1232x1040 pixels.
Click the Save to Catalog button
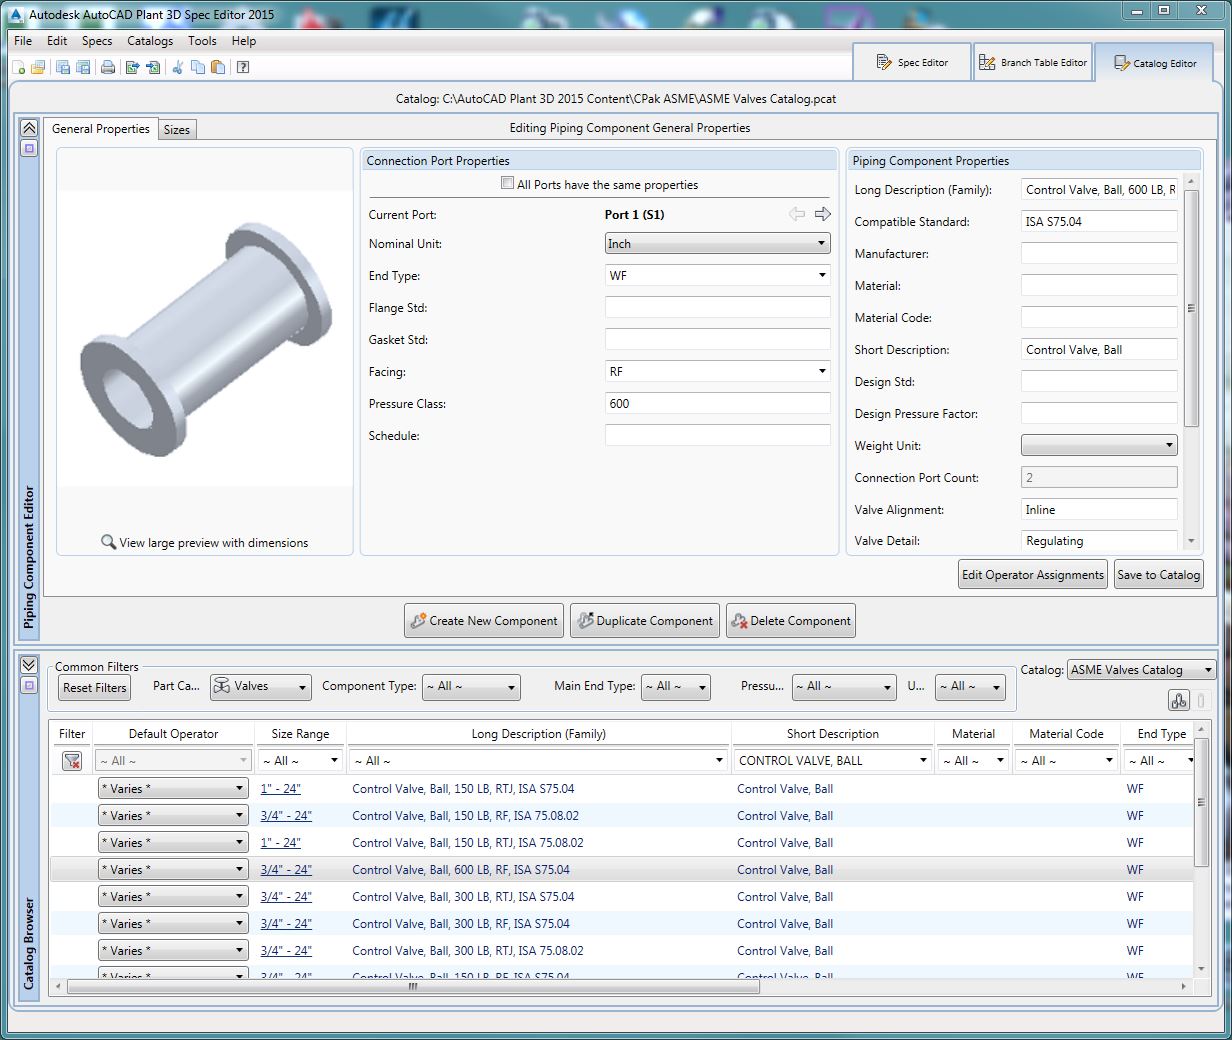click(x=1158, y=575)
